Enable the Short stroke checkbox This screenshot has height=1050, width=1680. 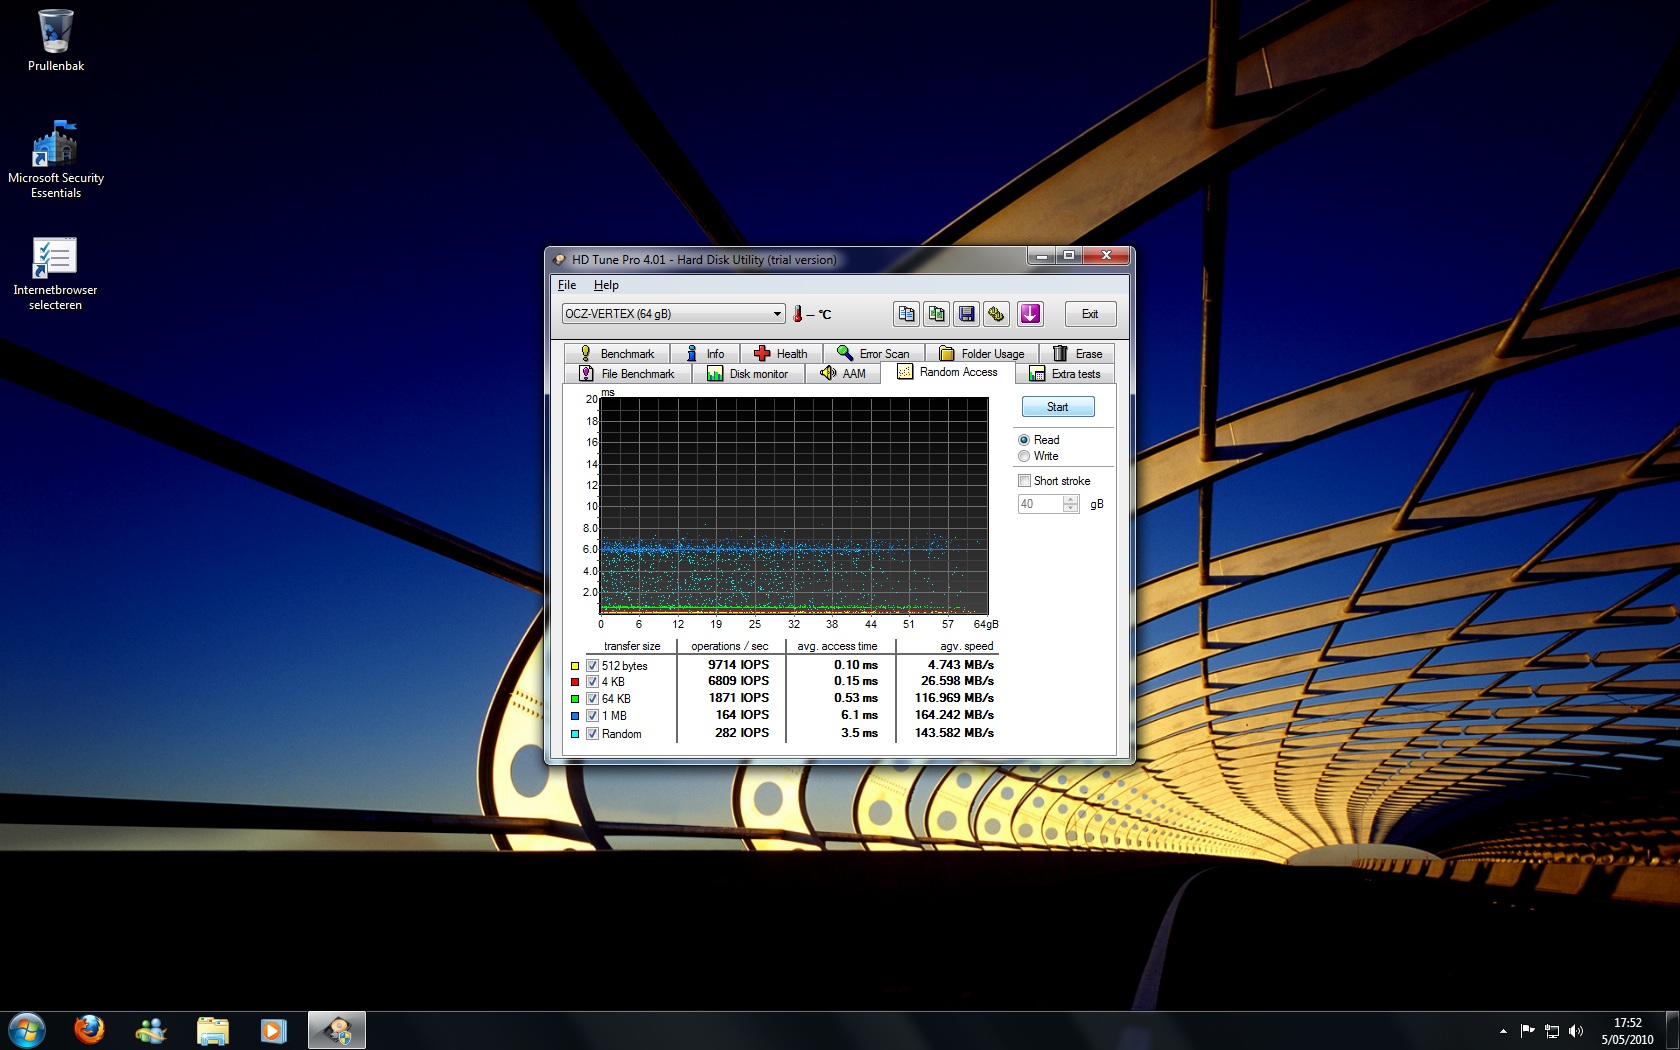pos(1024,481)
